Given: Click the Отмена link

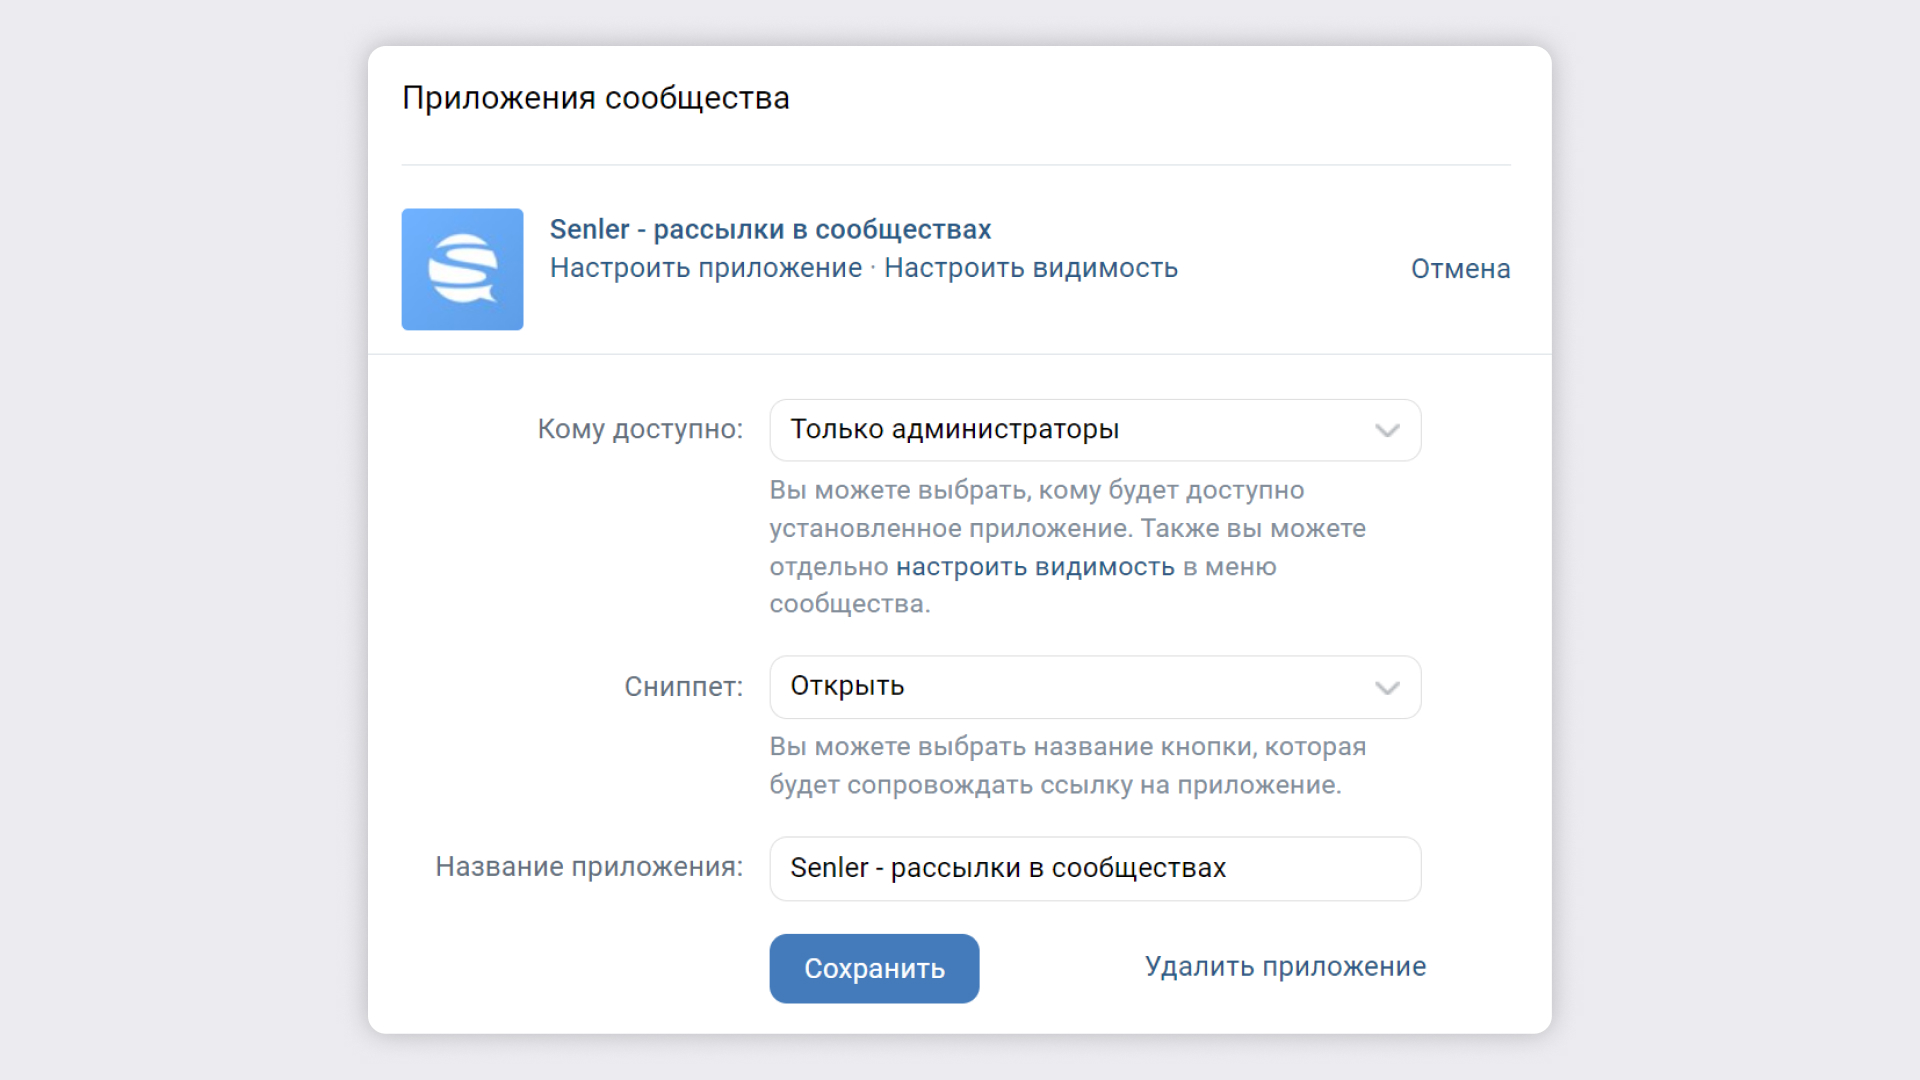Looking at the screenshot, I should [x=1460, y=269].
